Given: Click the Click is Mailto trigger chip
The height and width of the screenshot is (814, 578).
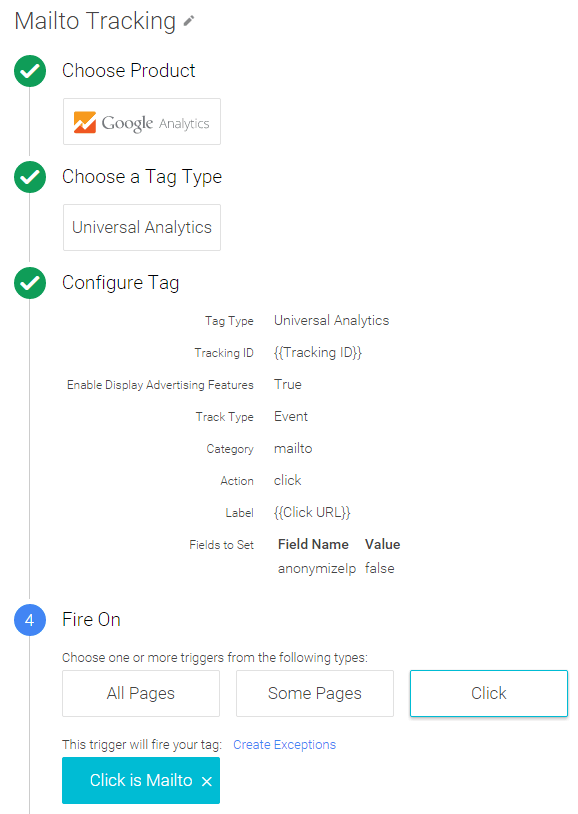Looking at the screenshot, I should coord(141,780).
